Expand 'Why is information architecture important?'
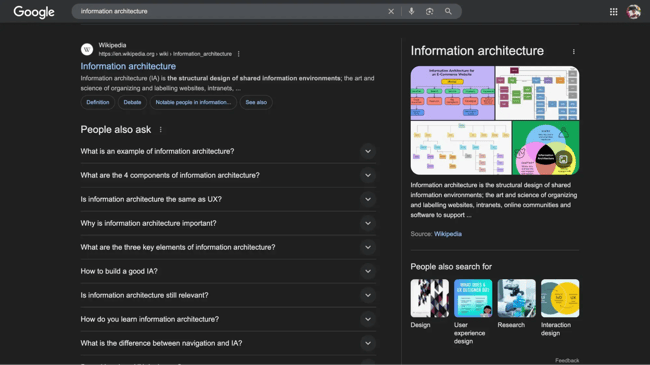The image size is (650, 365). click(228, 224)
